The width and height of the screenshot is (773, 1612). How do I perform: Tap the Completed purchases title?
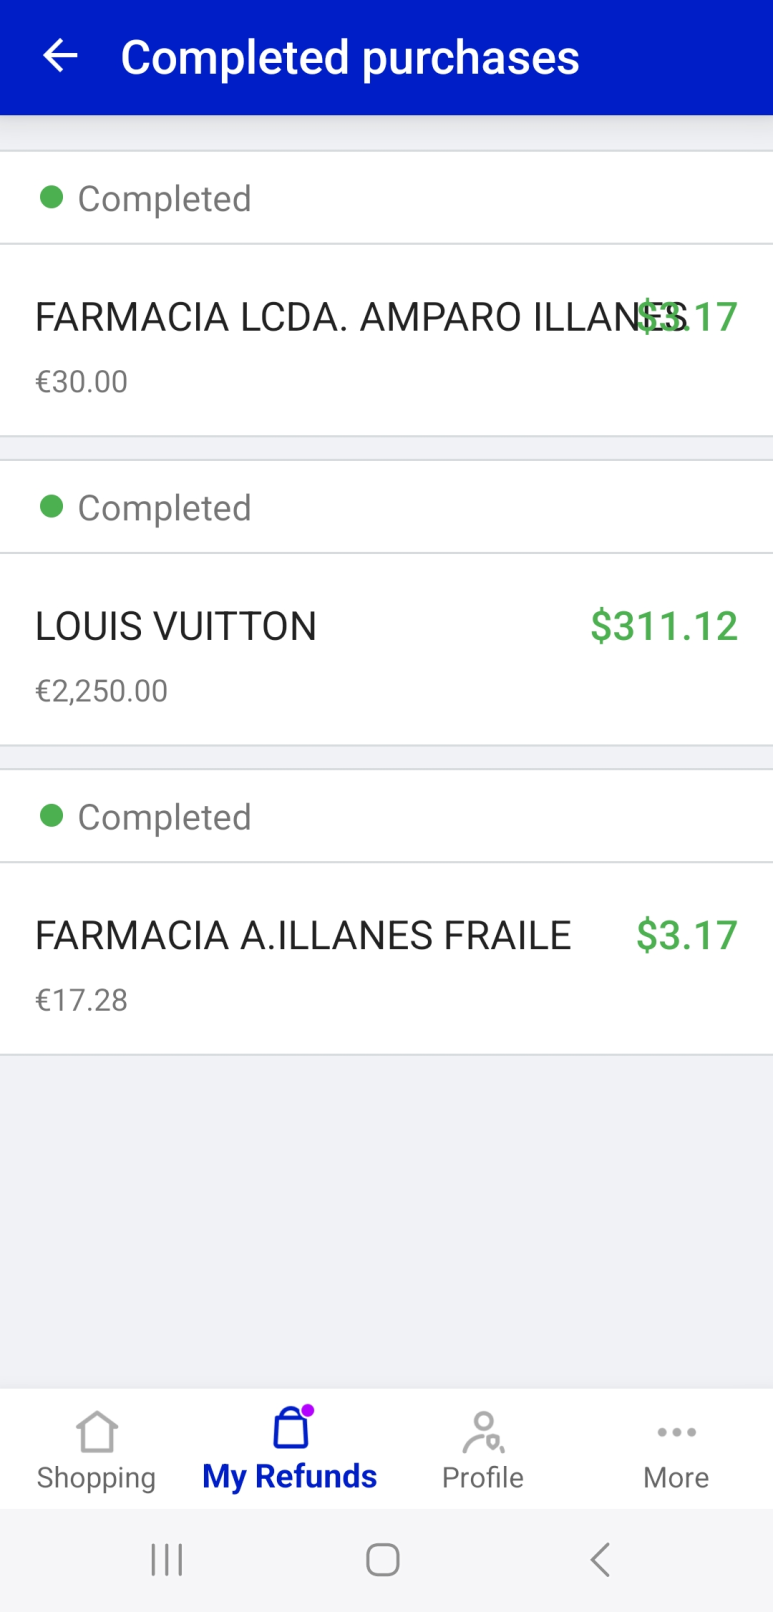click(350, 57)
